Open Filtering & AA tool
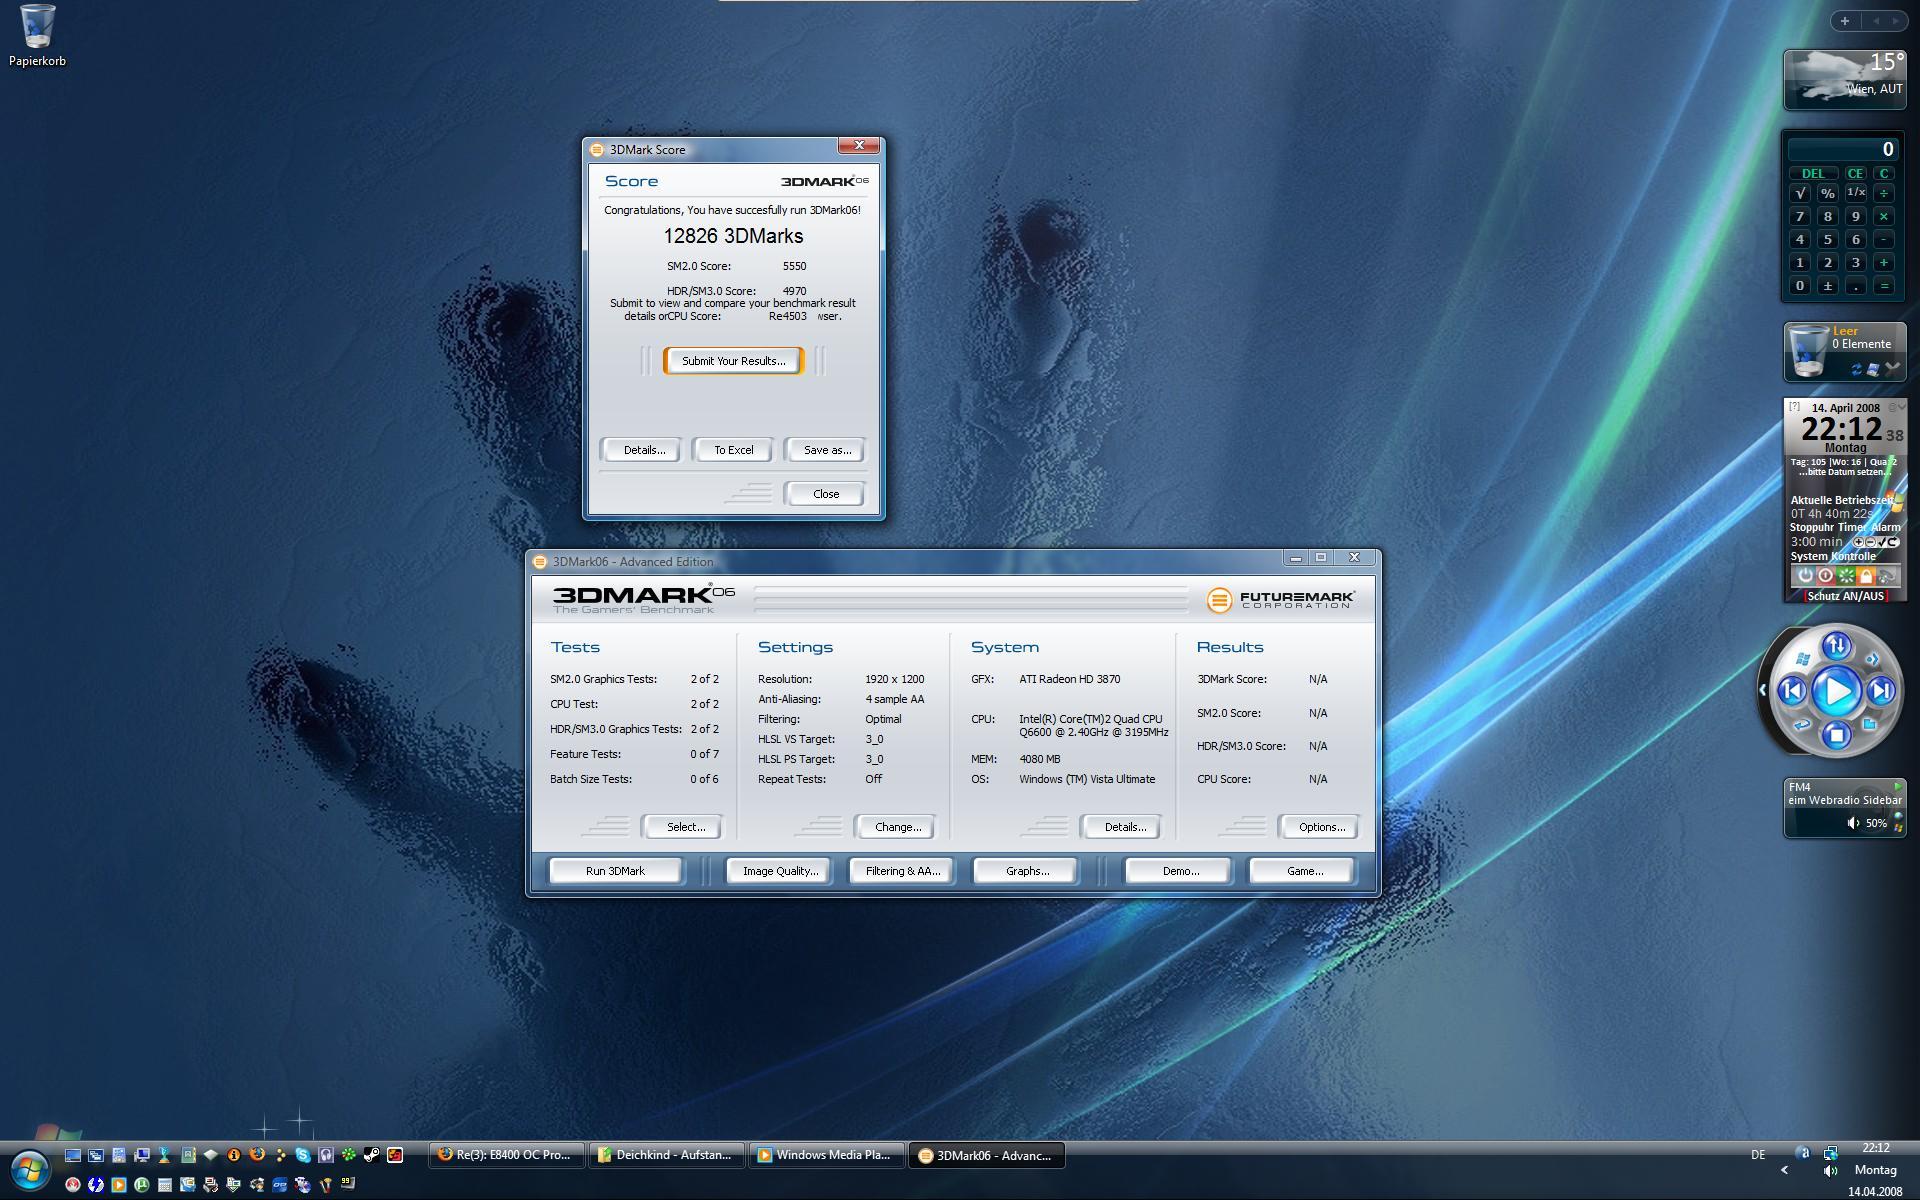This screenshot has width=1920, height=1200. (x=902, y=871)
